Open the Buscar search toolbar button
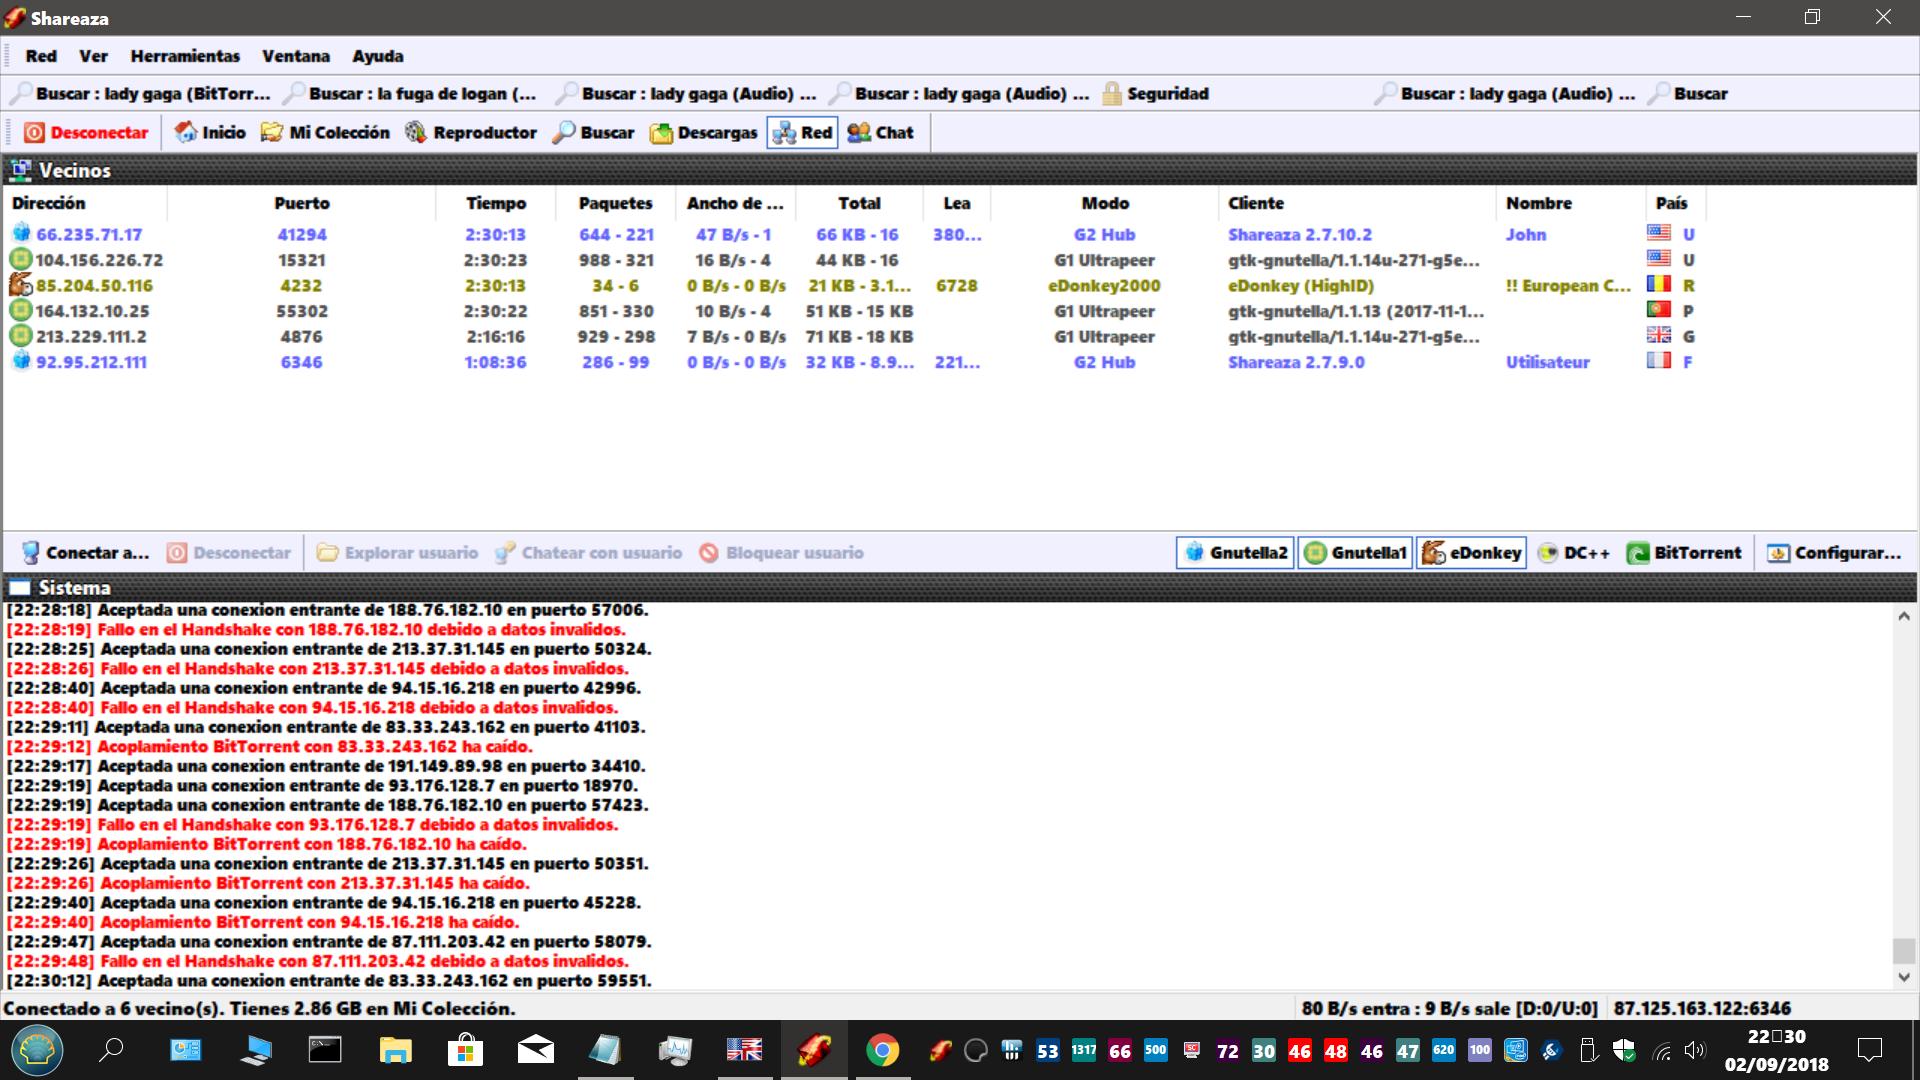1920x1080 pixels. [593, 132]
